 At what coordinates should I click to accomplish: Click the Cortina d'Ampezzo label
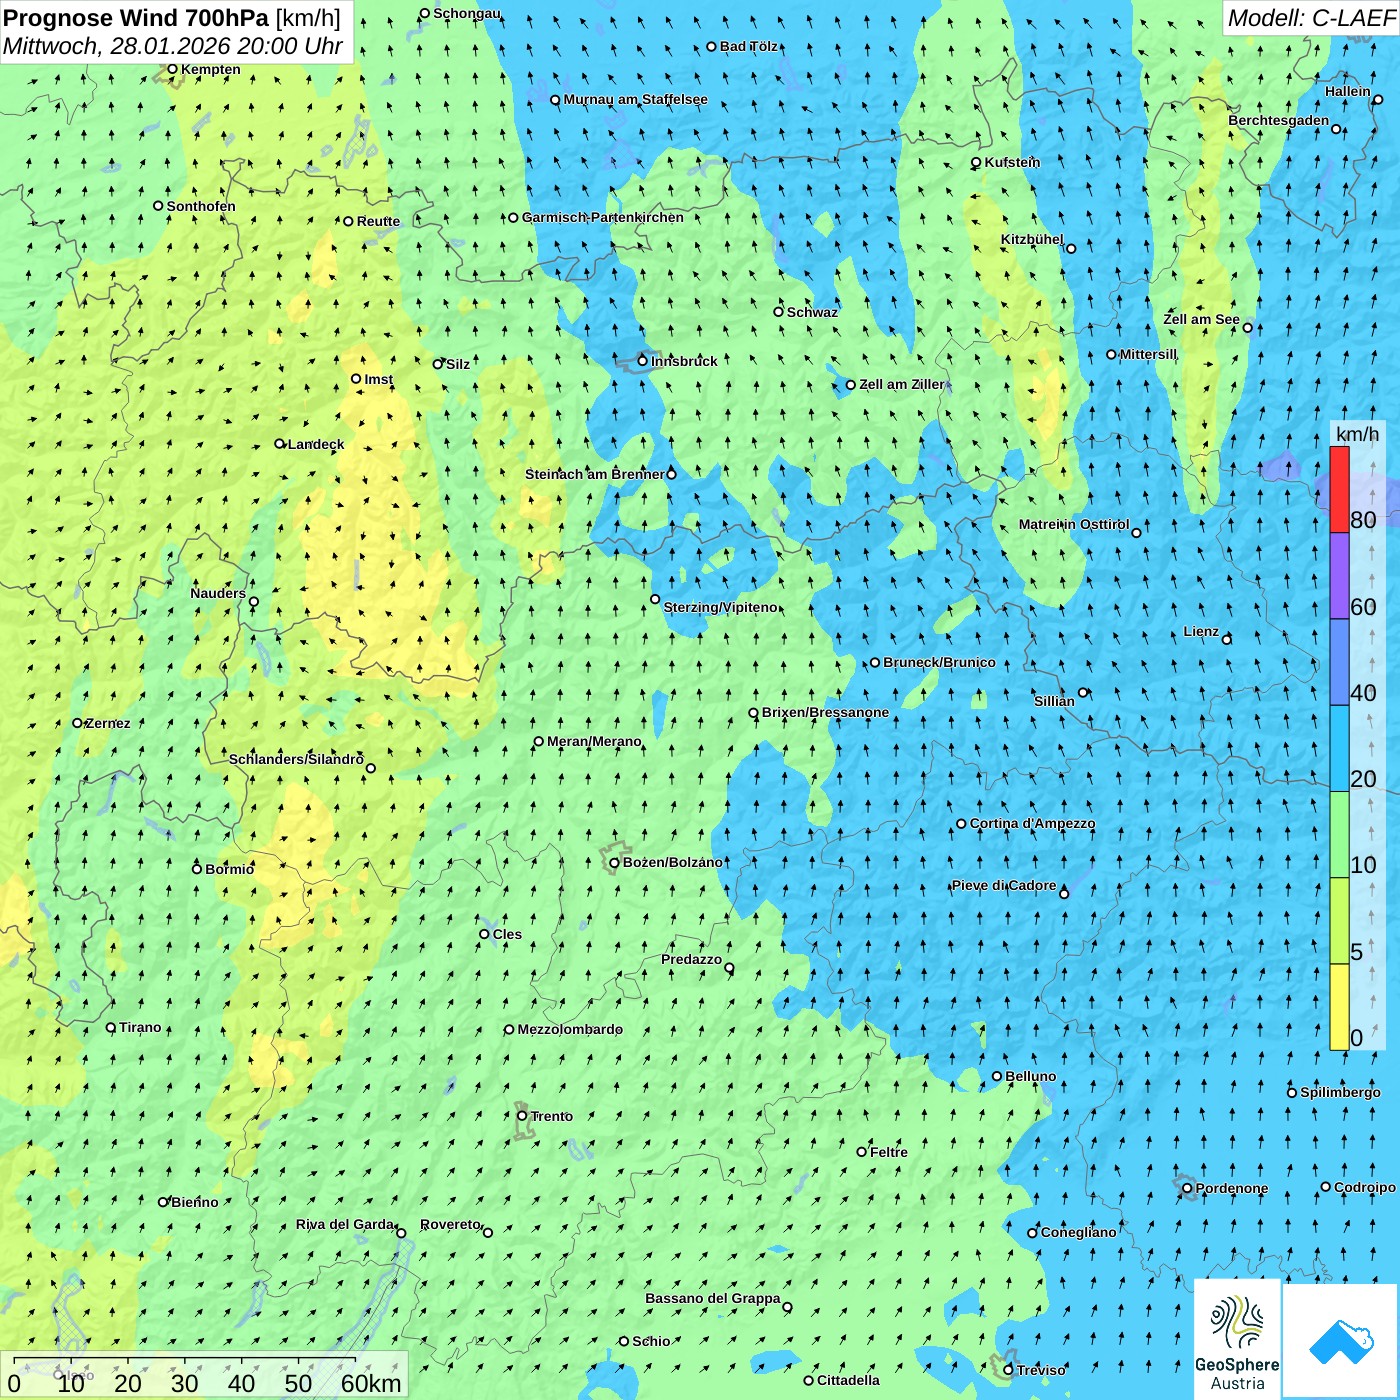pyautogui.click(x=1033, y=823)
